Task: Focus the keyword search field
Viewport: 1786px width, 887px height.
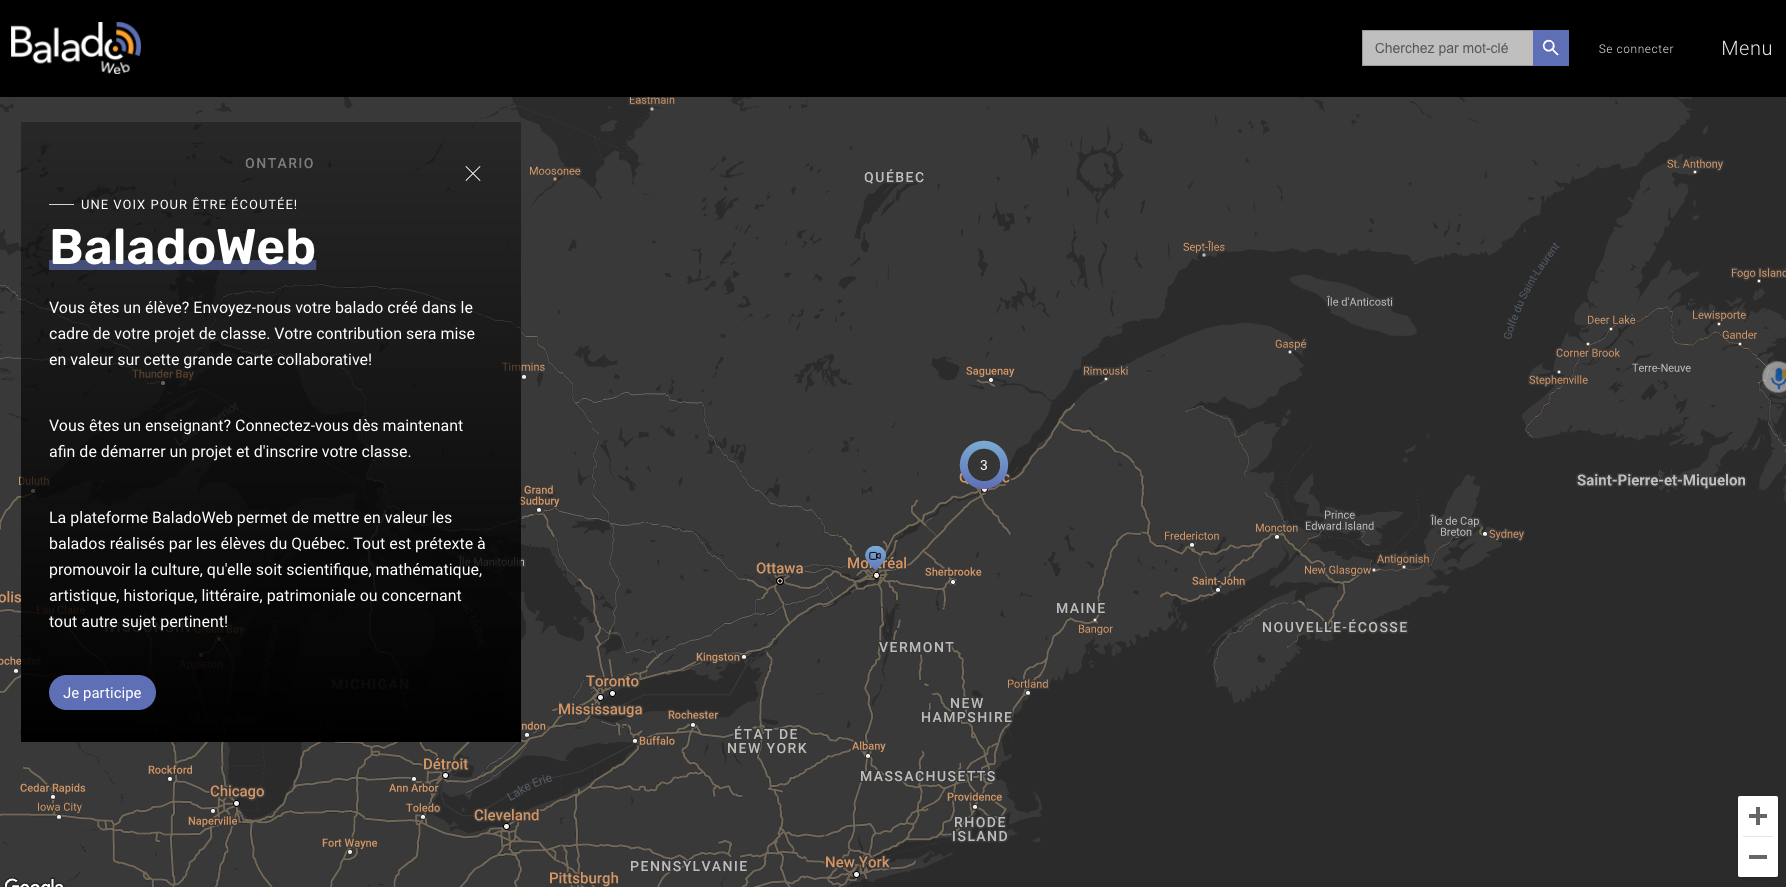Action: [1447, 48]
